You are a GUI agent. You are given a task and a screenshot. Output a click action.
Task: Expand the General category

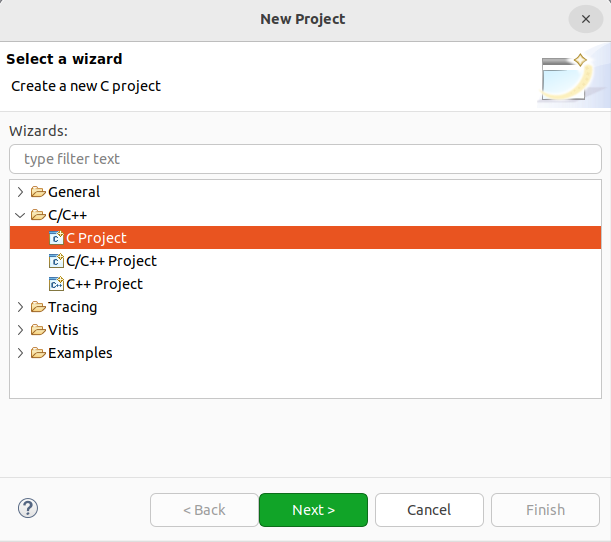[x=20, y=192]
